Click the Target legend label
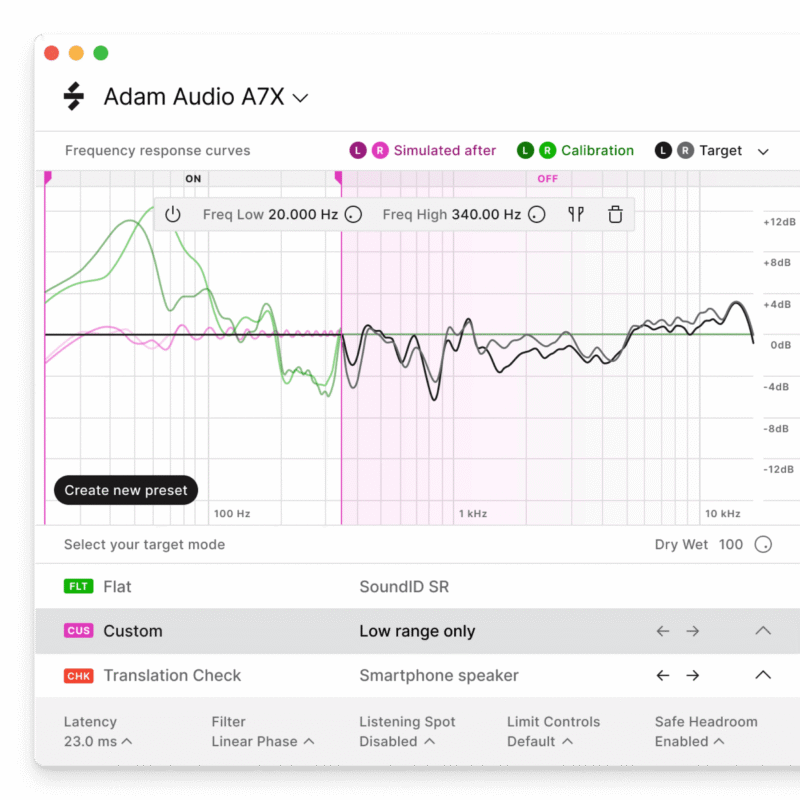 (720, 151)
